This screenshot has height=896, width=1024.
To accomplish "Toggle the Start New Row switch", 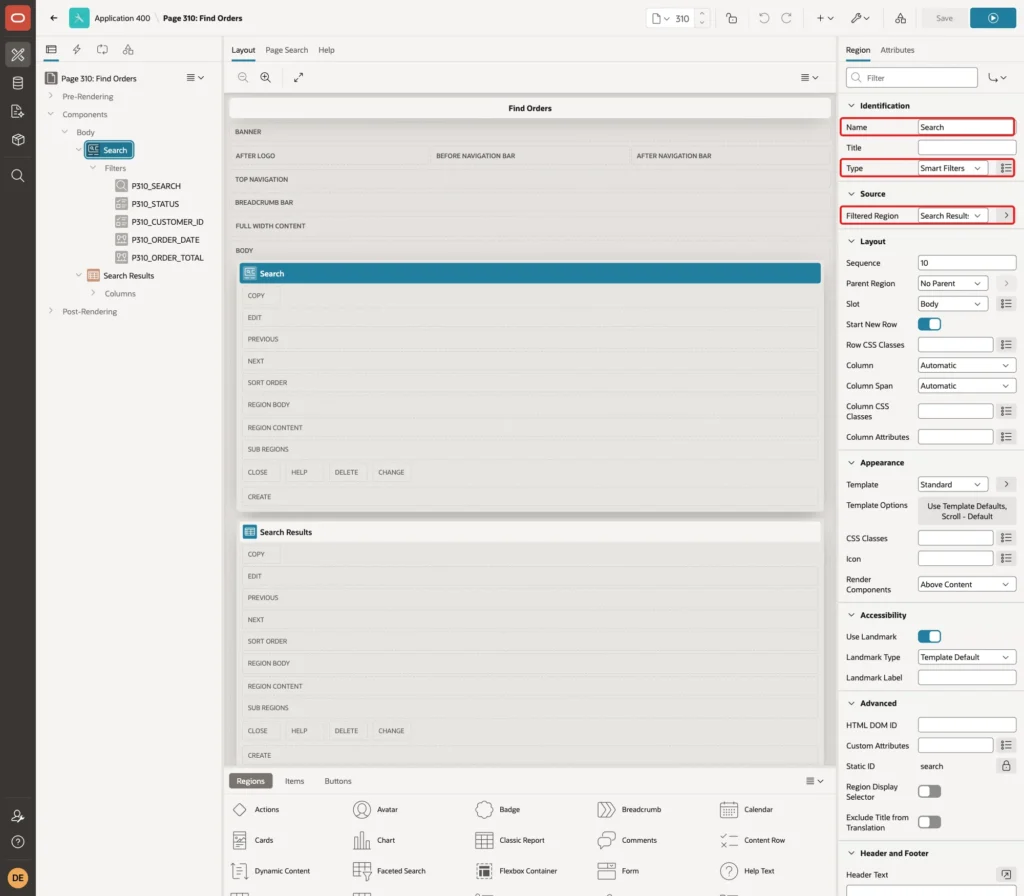I will click(929, 325).
